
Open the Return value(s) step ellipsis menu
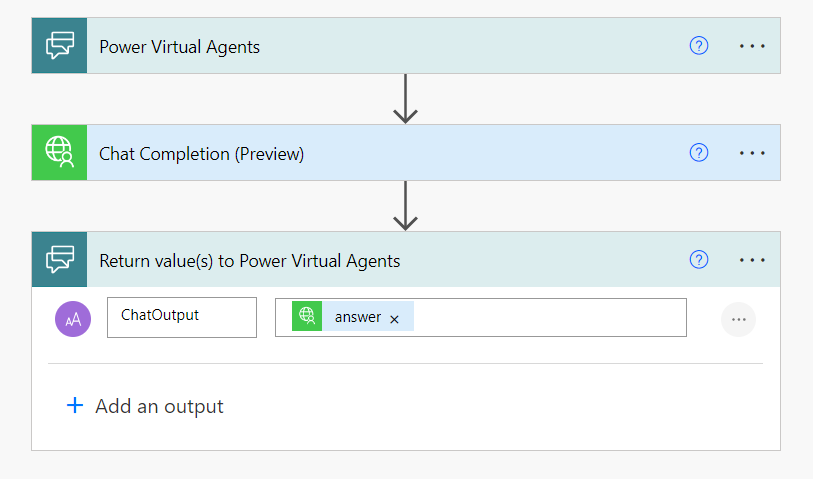tap(752, 260)
